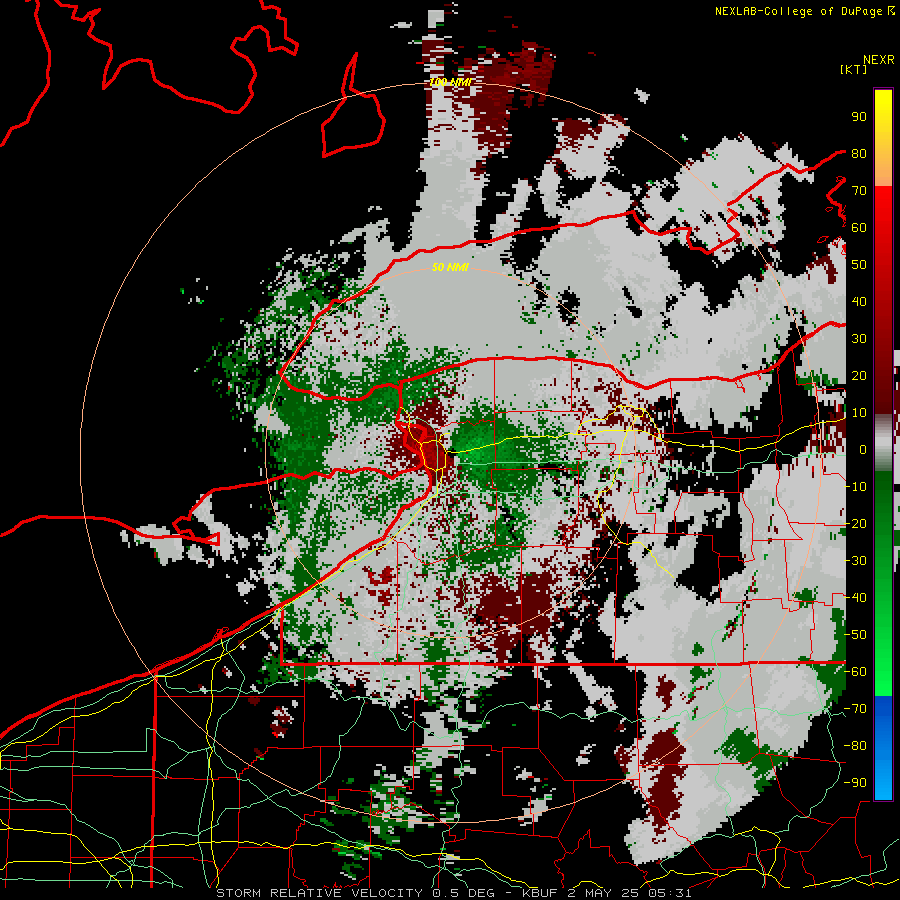Viewport: 900px width, 900px height.
Task: Click the 0 knot scale label
Action: pos(863,449)
